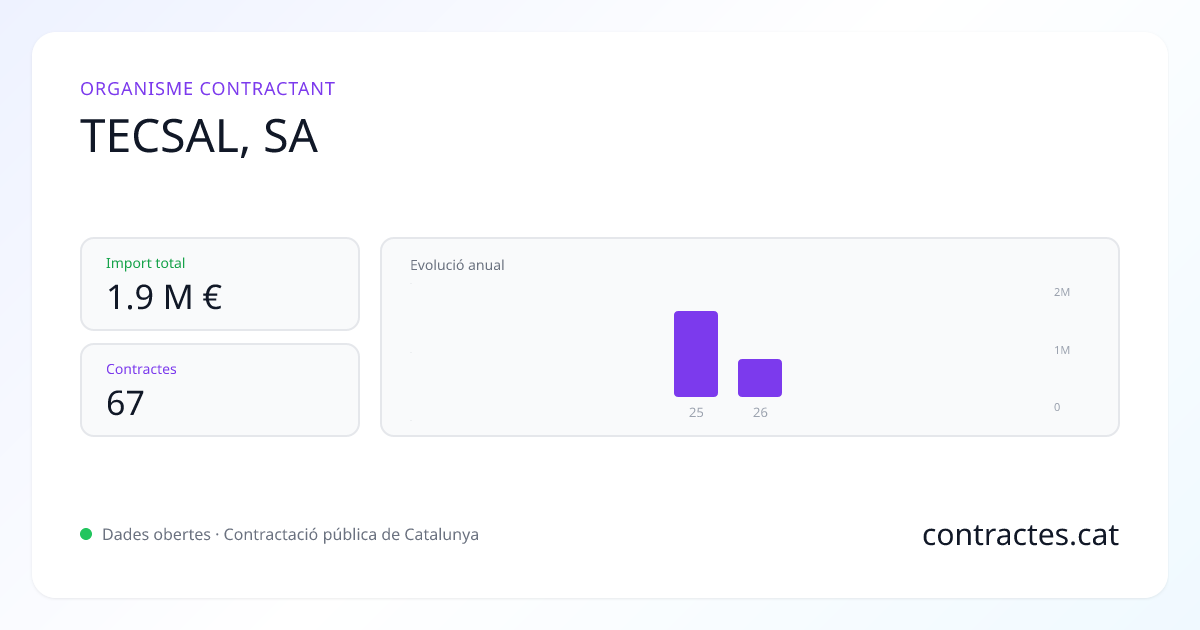Click the Organisme Contractant label

pyautogui.click(x=208, y=88)
